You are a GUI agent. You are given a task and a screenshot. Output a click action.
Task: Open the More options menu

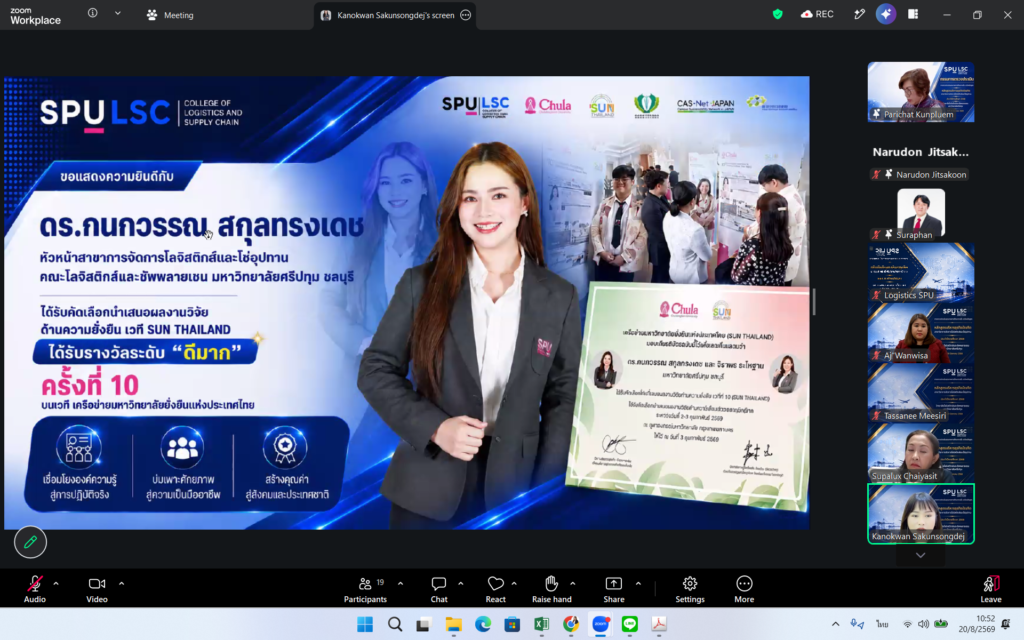click(744, 588)
